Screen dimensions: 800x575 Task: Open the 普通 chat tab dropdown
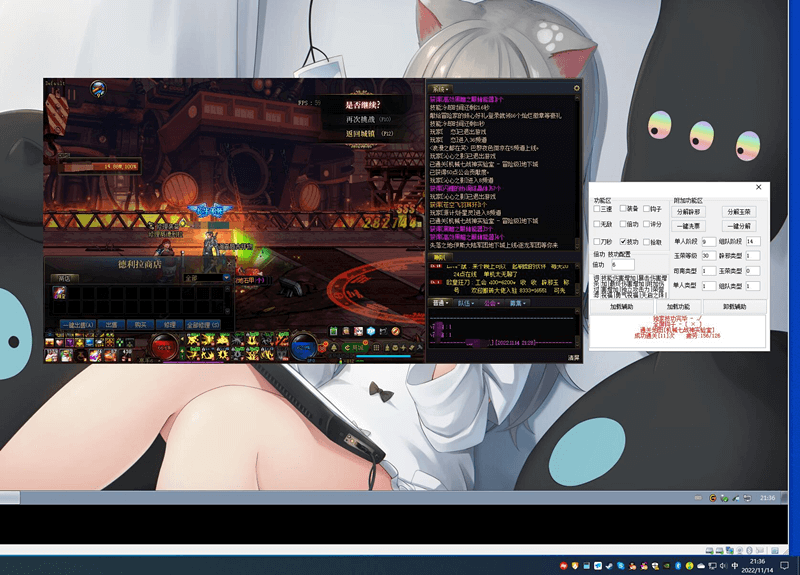tap(440, 303)
